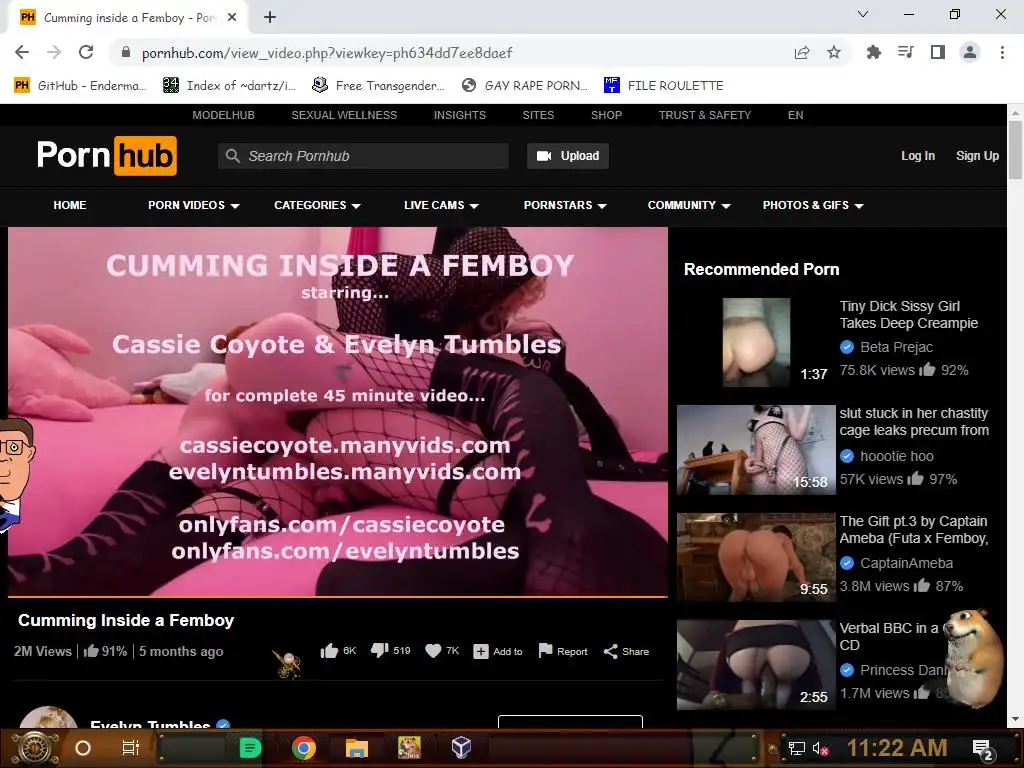The image size is (1024, 768).
Task: Click the search magnifier icon
Action: pos(232,156)
